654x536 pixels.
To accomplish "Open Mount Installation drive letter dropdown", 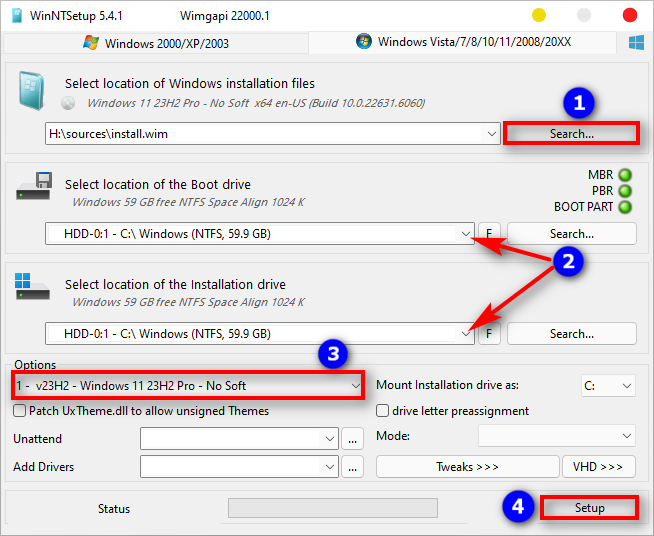I will click(x=626, y=385).
